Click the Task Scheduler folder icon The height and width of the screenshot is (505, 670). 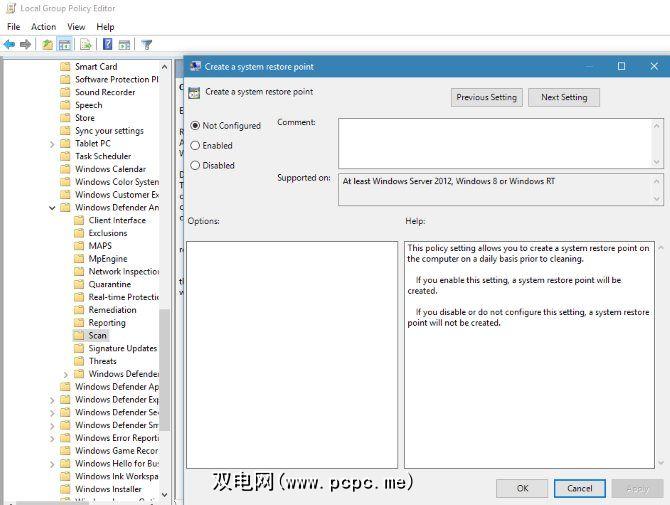pos(65,156)
